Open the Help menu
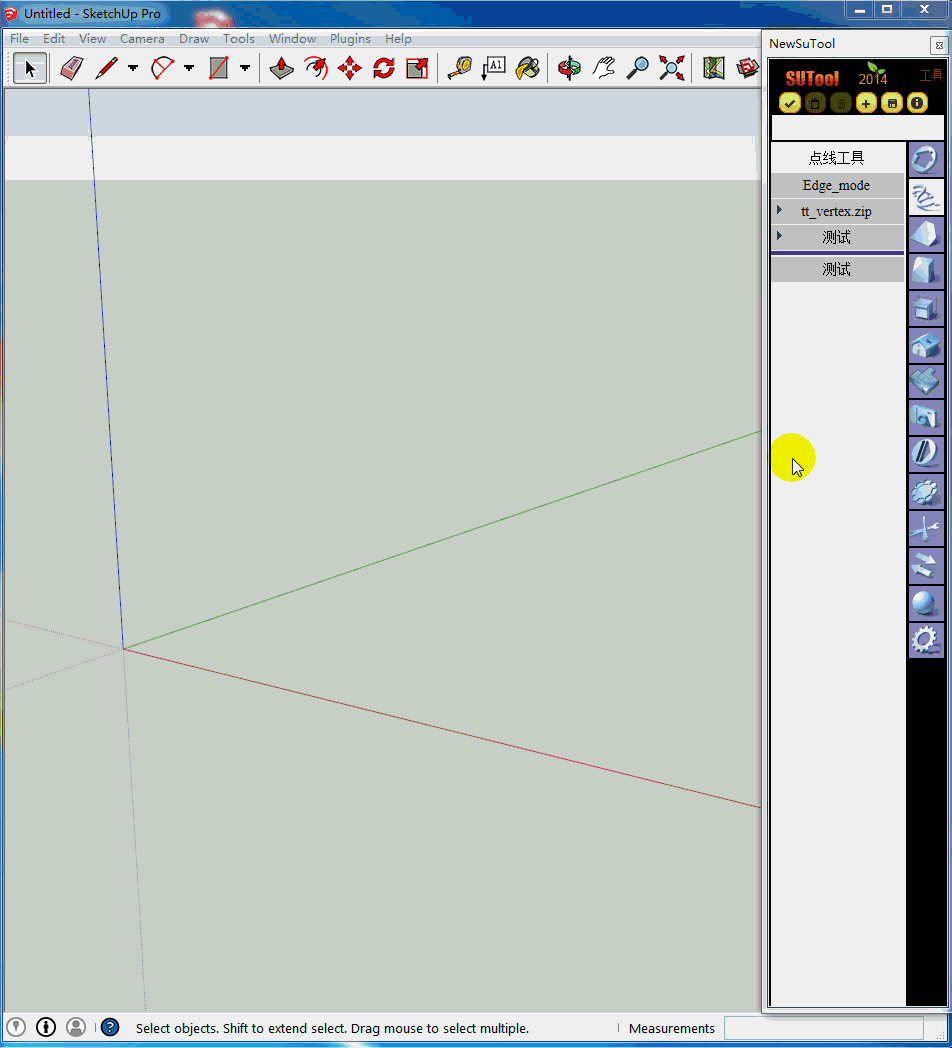Viewport: 952px width, 1048px height. 398,39
